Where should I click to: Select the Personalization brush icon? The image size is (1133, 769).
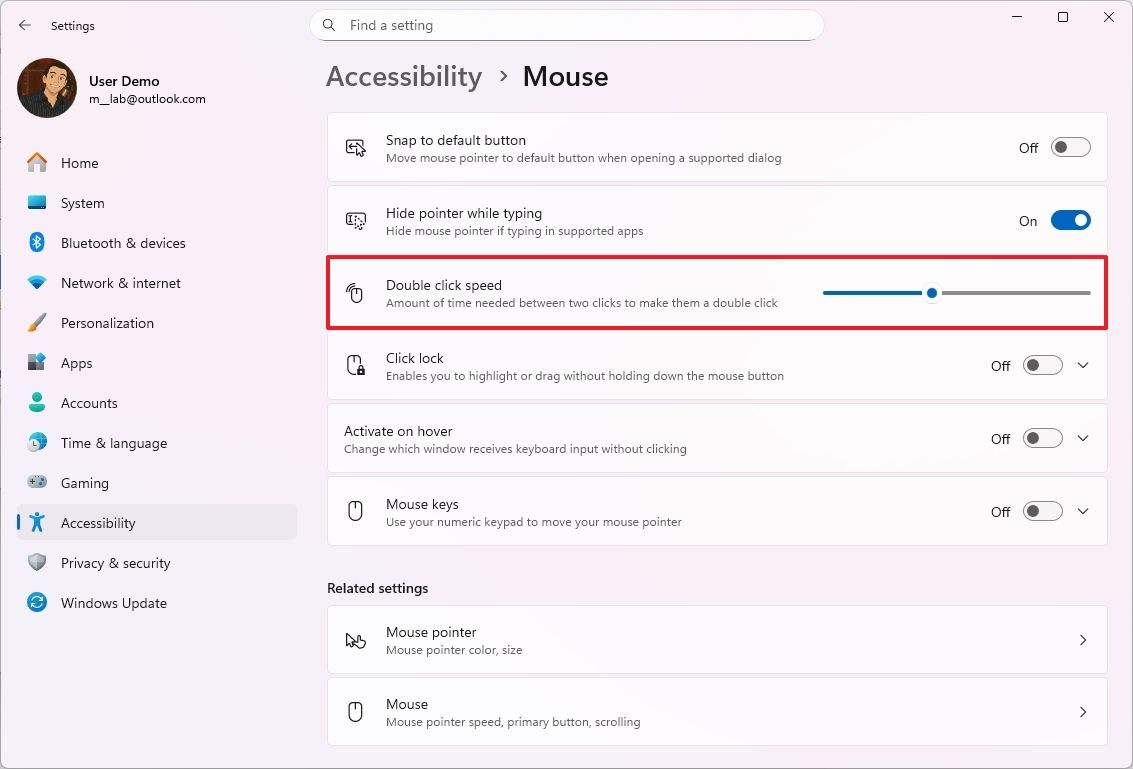[36, 322]
